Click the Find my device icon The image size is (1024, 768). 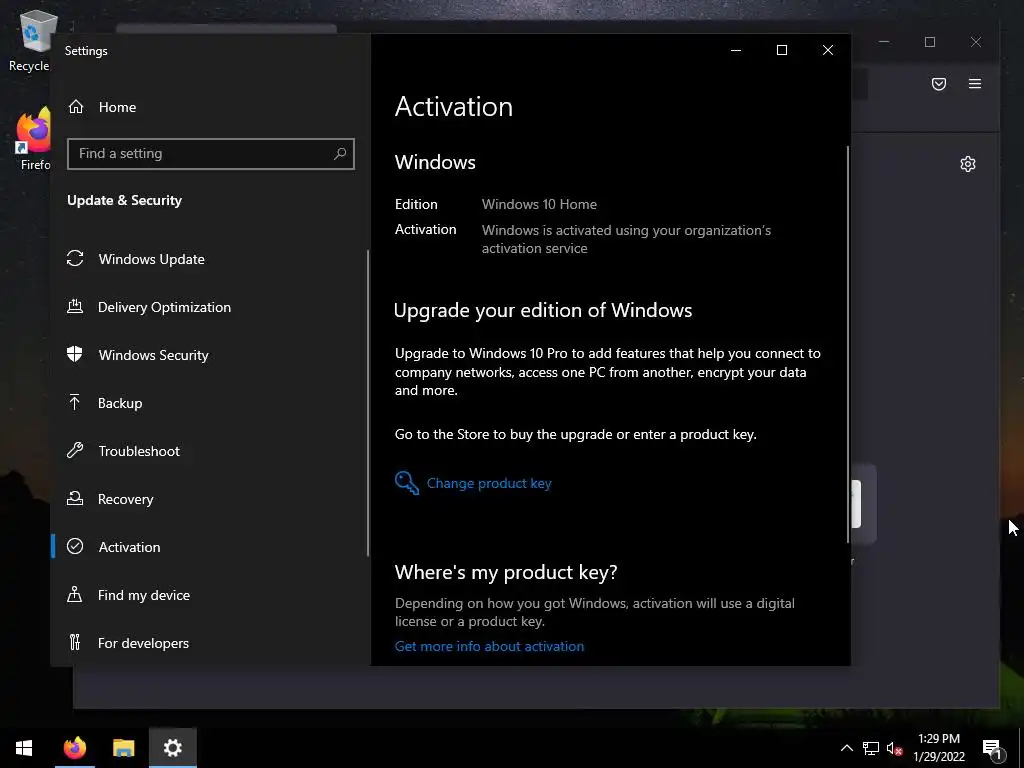(74, 594)
